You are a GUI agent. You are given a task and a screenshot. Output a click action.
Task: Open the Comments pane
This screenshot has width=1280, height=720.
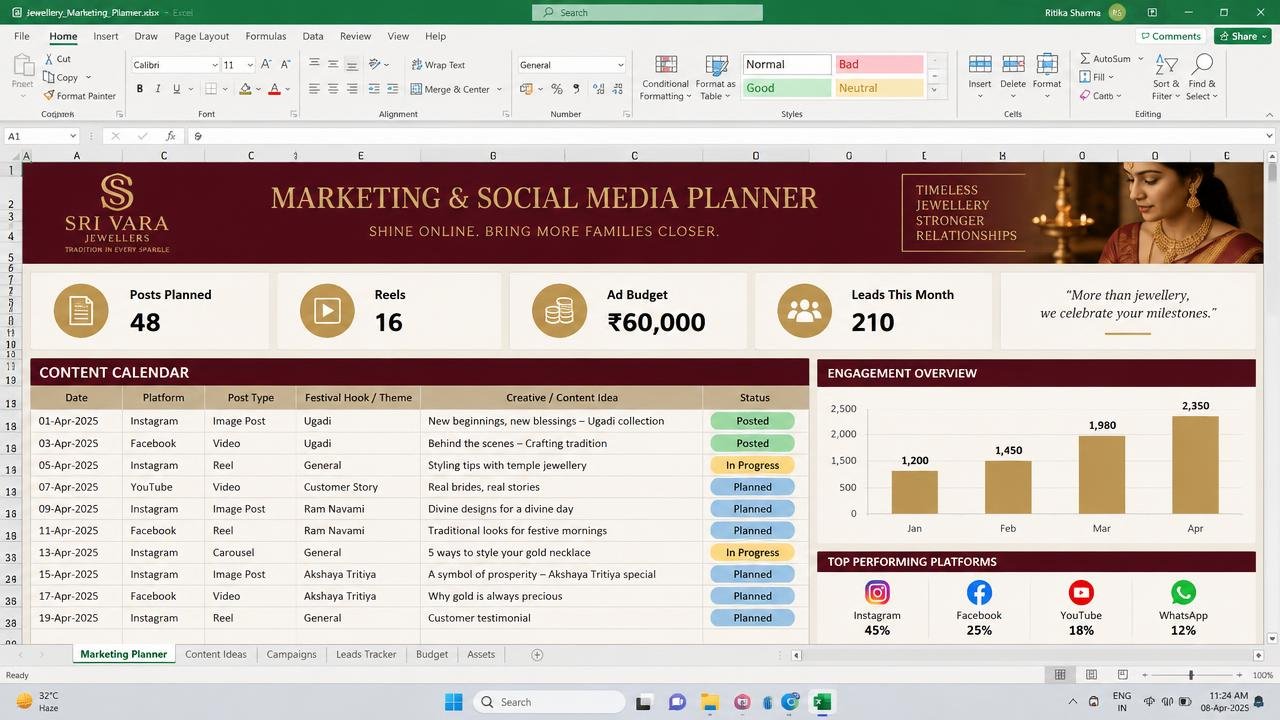point(1169,36)
